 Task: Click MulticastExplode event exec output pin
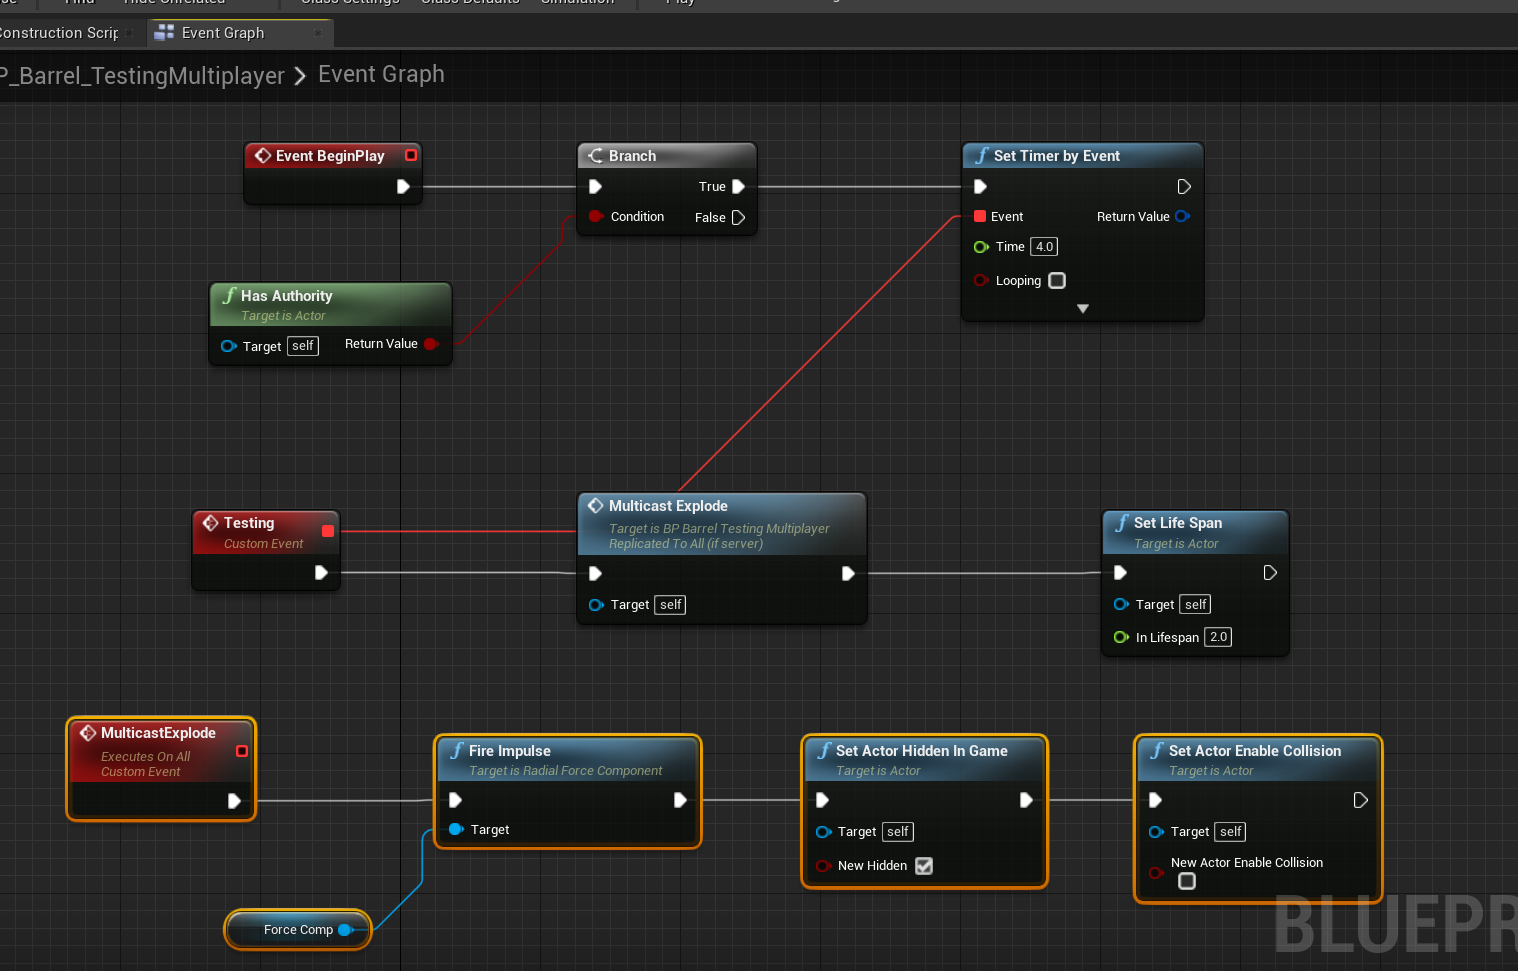(x=234, y=800)
